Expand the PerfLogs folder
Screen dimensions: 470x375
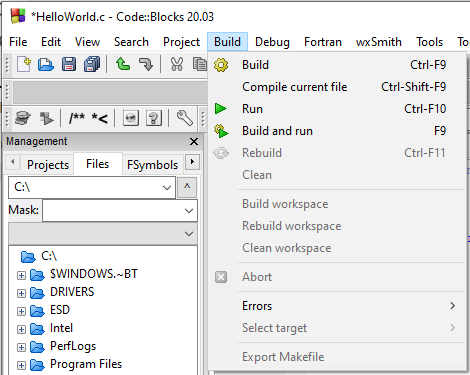point(21,347)
